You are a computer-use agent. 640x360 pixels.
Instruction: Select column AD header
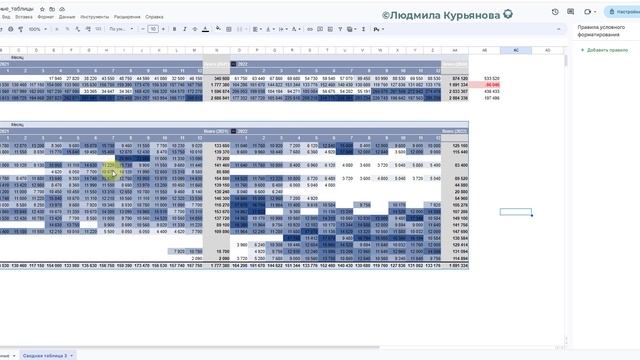548,50
